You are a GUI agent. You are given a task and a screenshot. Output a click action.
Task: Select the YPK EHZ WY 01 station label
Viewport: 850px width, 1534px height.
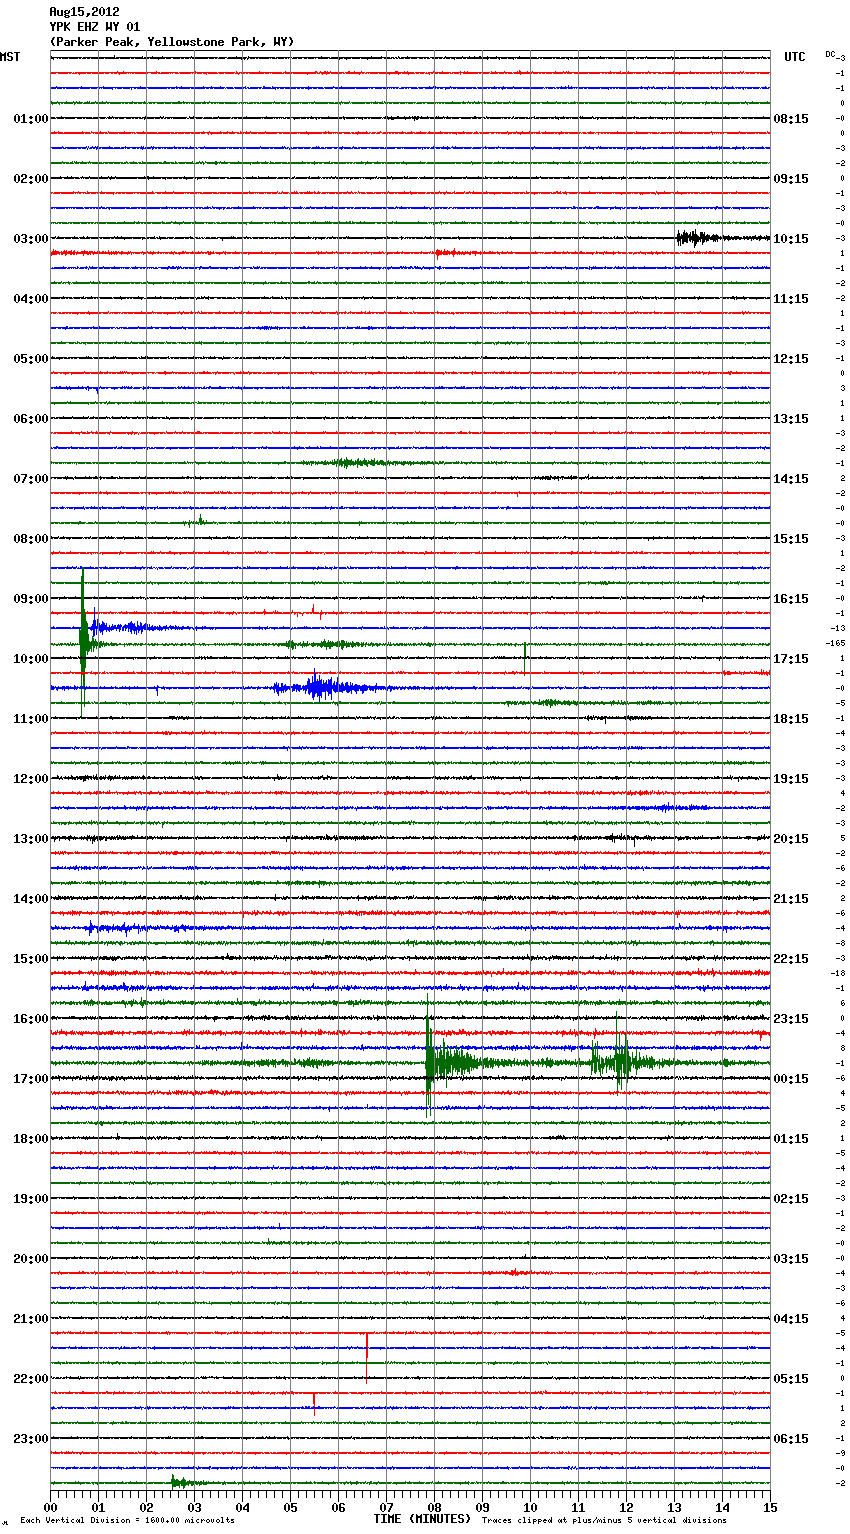point(95,27)
